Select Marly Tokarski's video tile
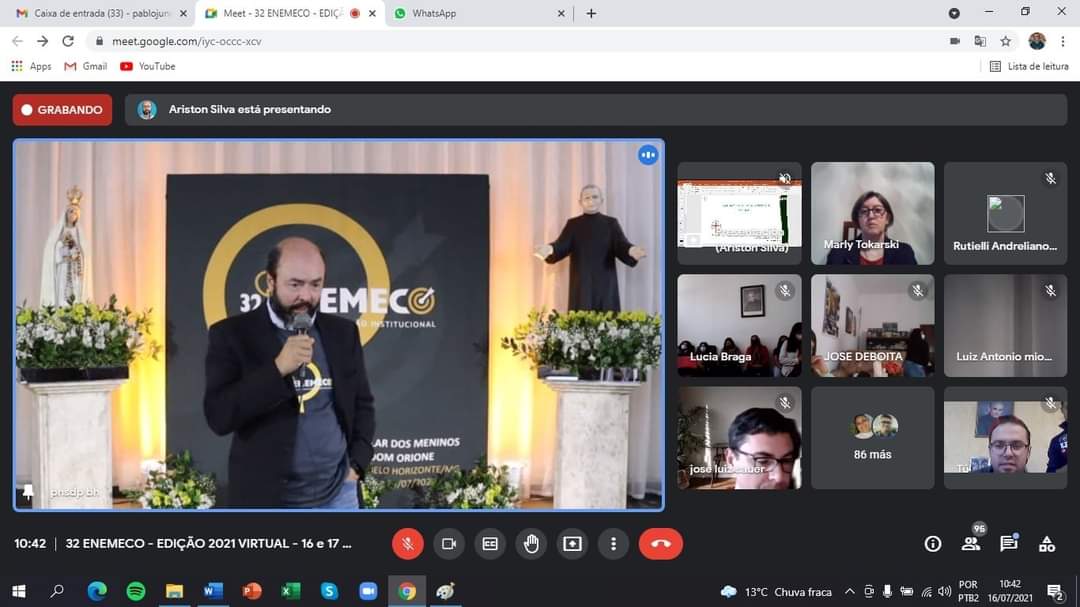Viewport: 1080px width, 607px height. click(872, 213)
